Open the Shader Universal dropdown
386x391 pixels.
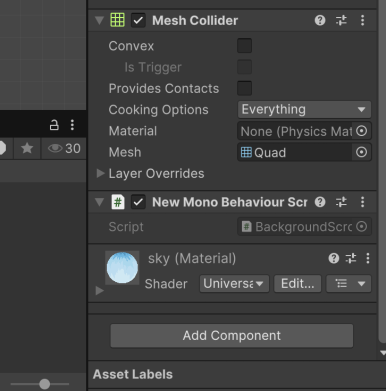pyautogui.click(x=234, y=284)
